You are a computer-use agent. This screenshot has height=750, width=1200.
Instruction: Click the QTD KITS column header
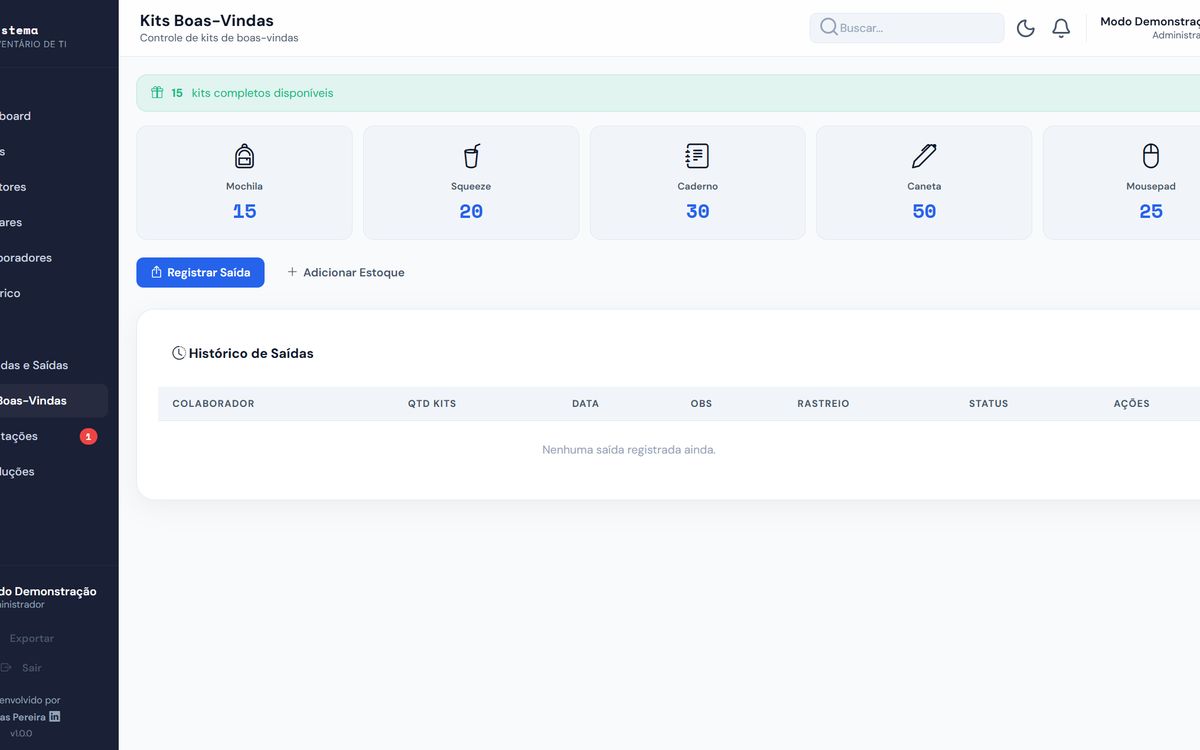[432, 404]
